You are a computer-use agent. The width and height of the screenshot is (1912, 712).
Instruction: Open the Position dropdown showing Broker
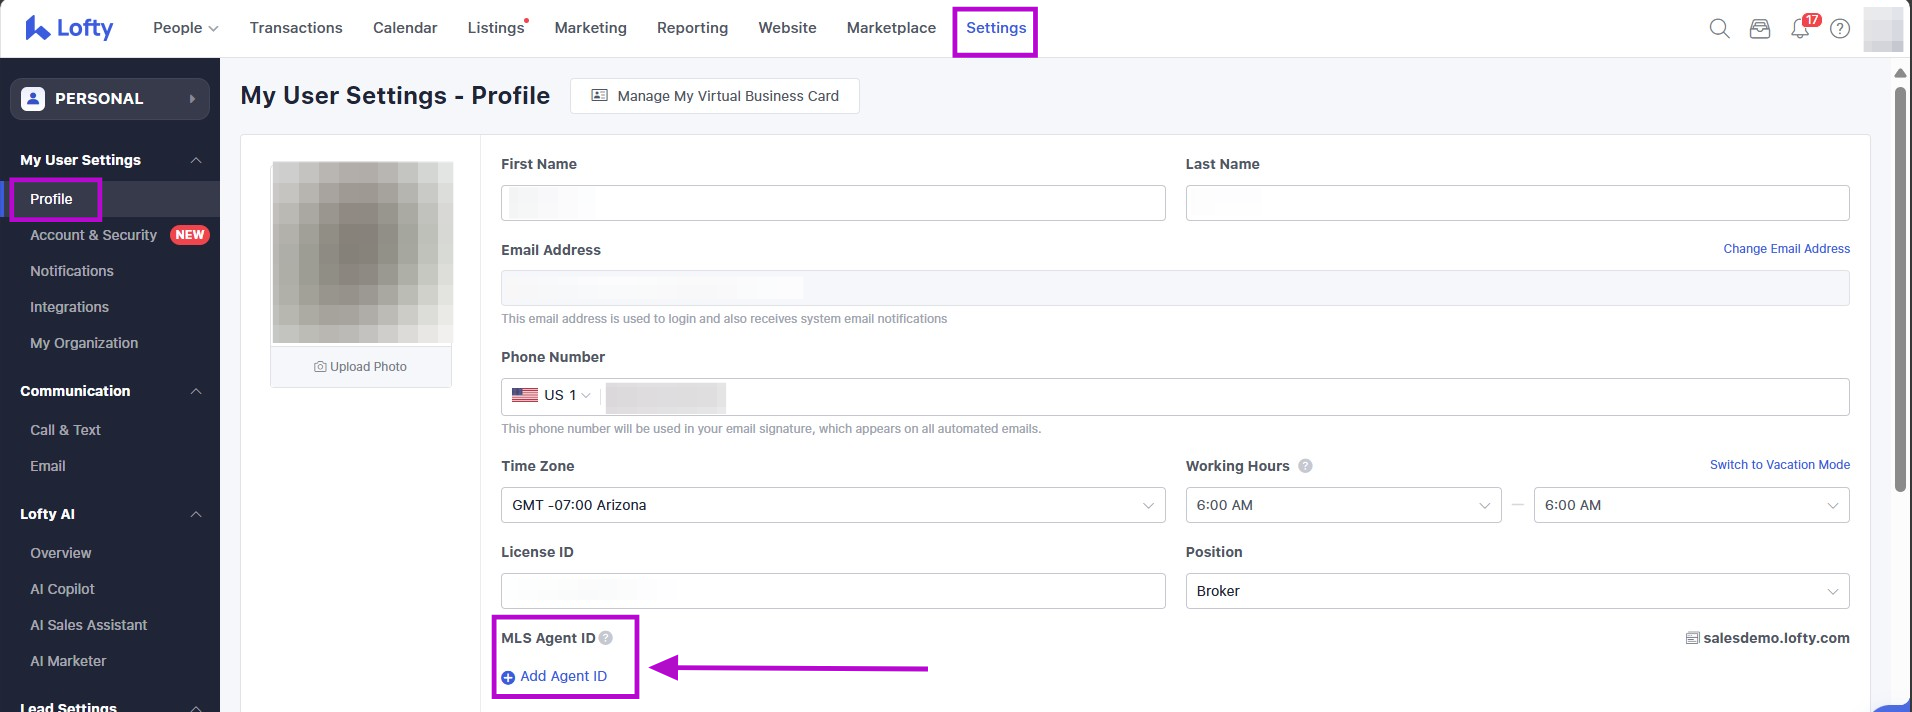point(1516,591)
